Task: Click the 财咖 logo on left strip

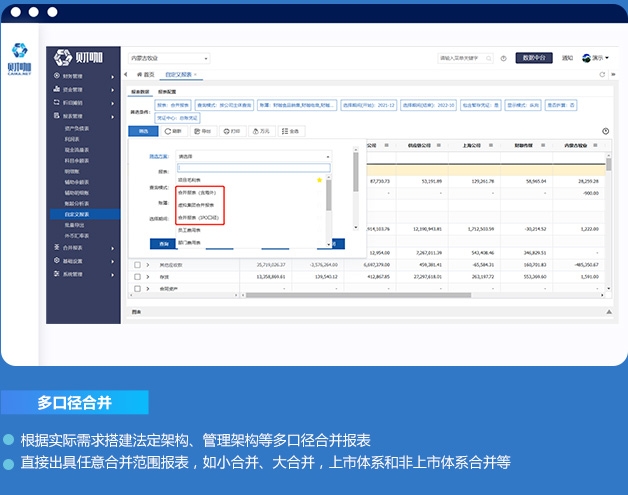Action: (x=19, y=58)
